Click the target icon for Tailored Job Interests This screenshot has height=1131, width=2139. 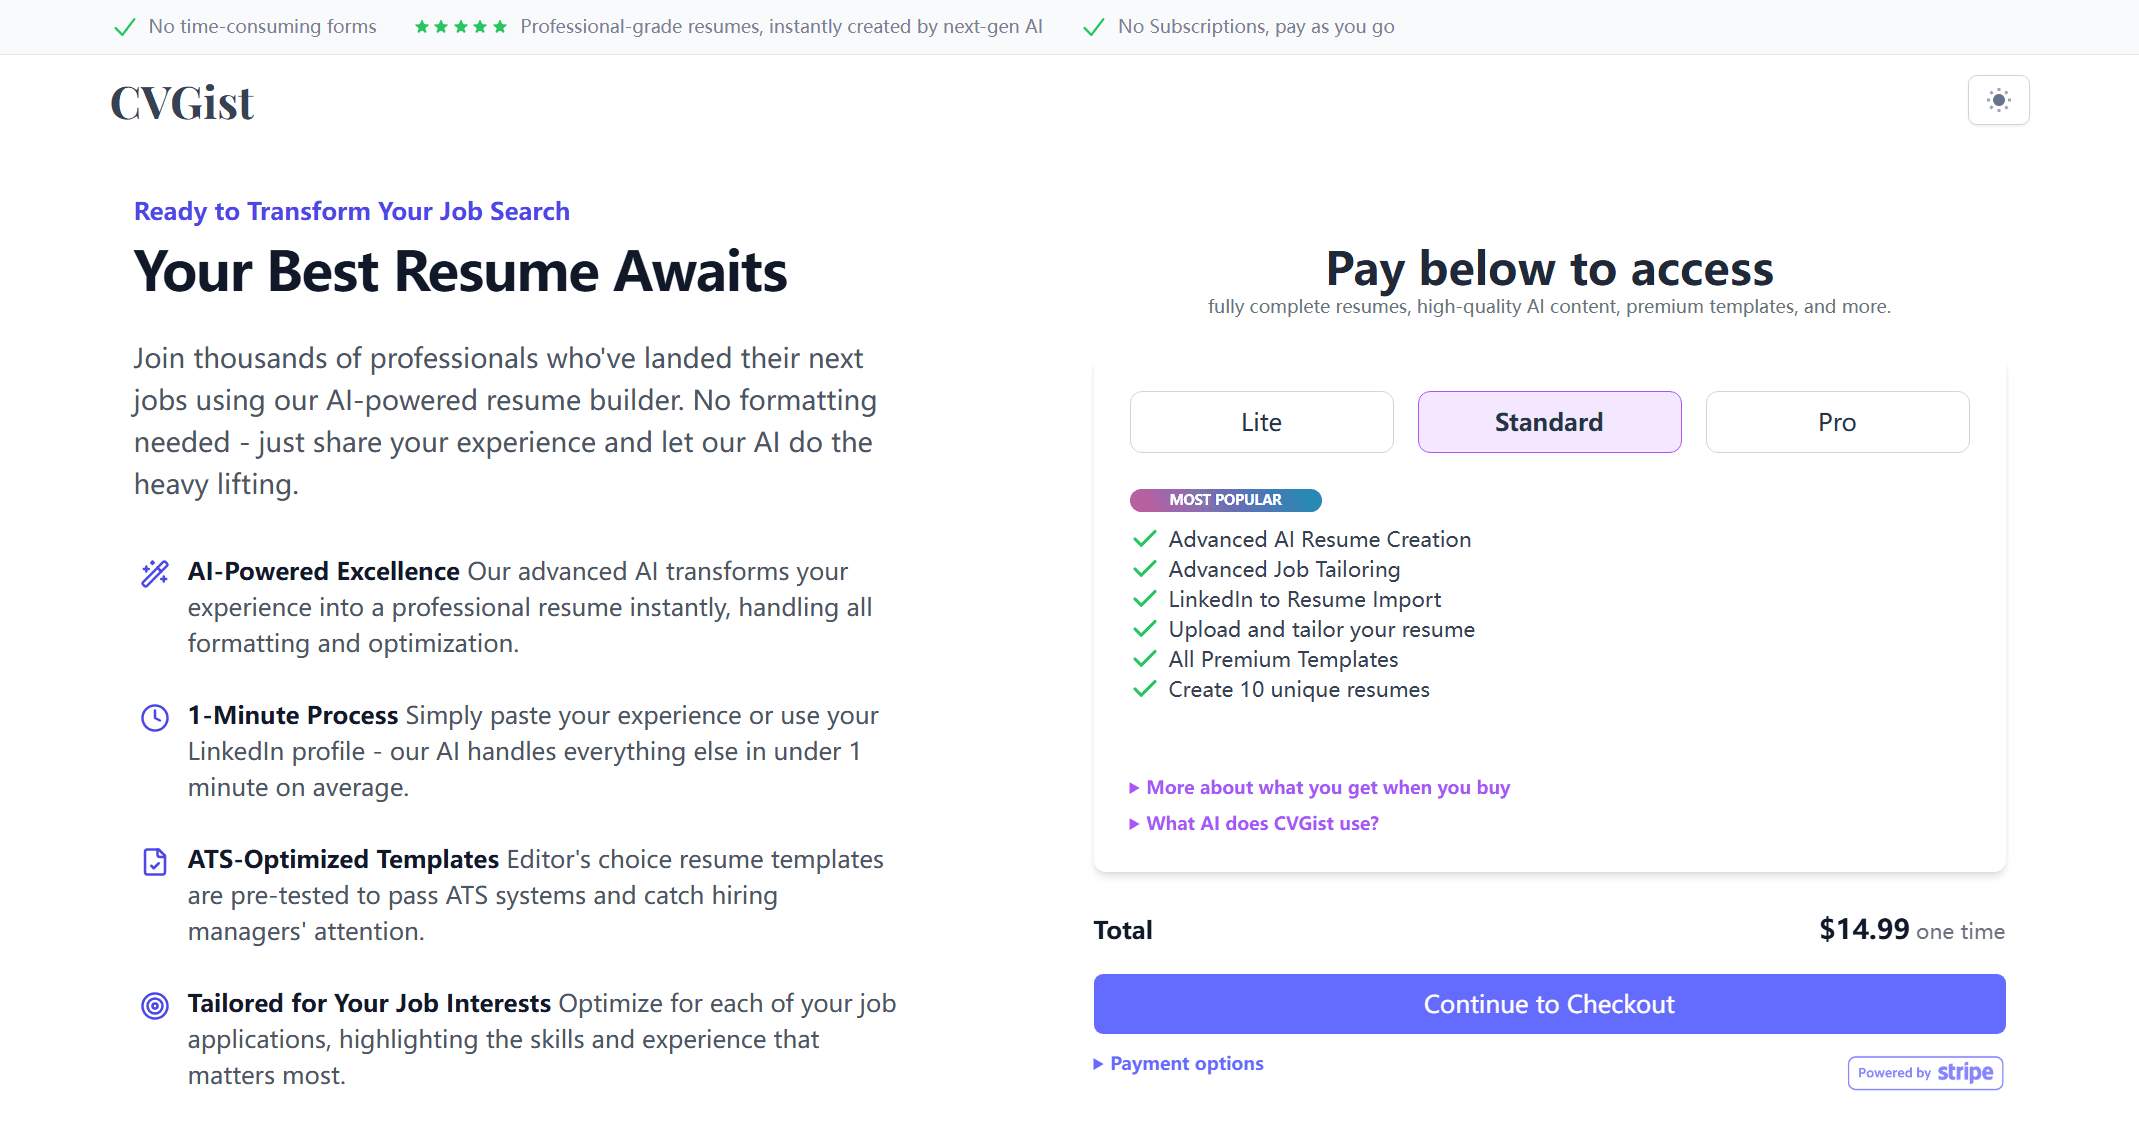[155, 1006]
